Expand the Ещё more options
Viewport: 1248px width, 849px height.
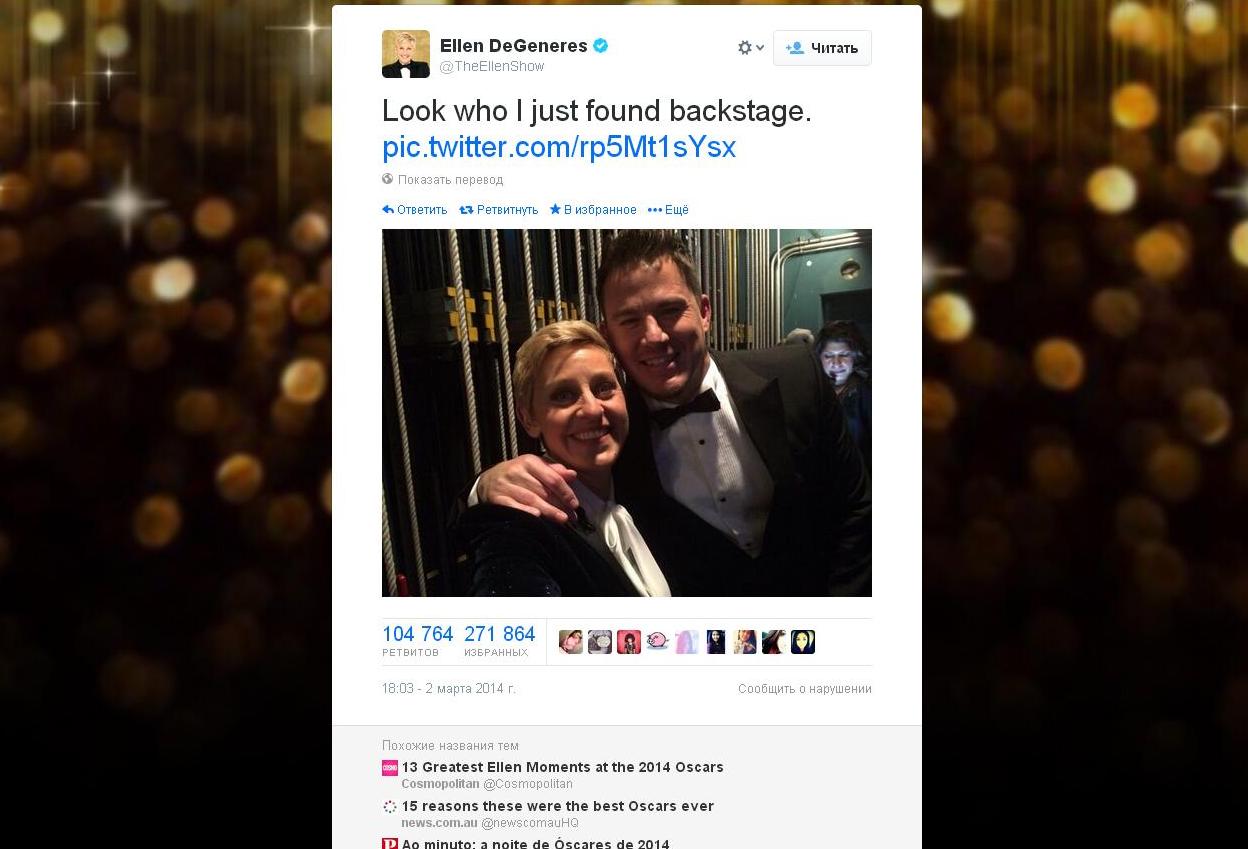click(668, 210)
